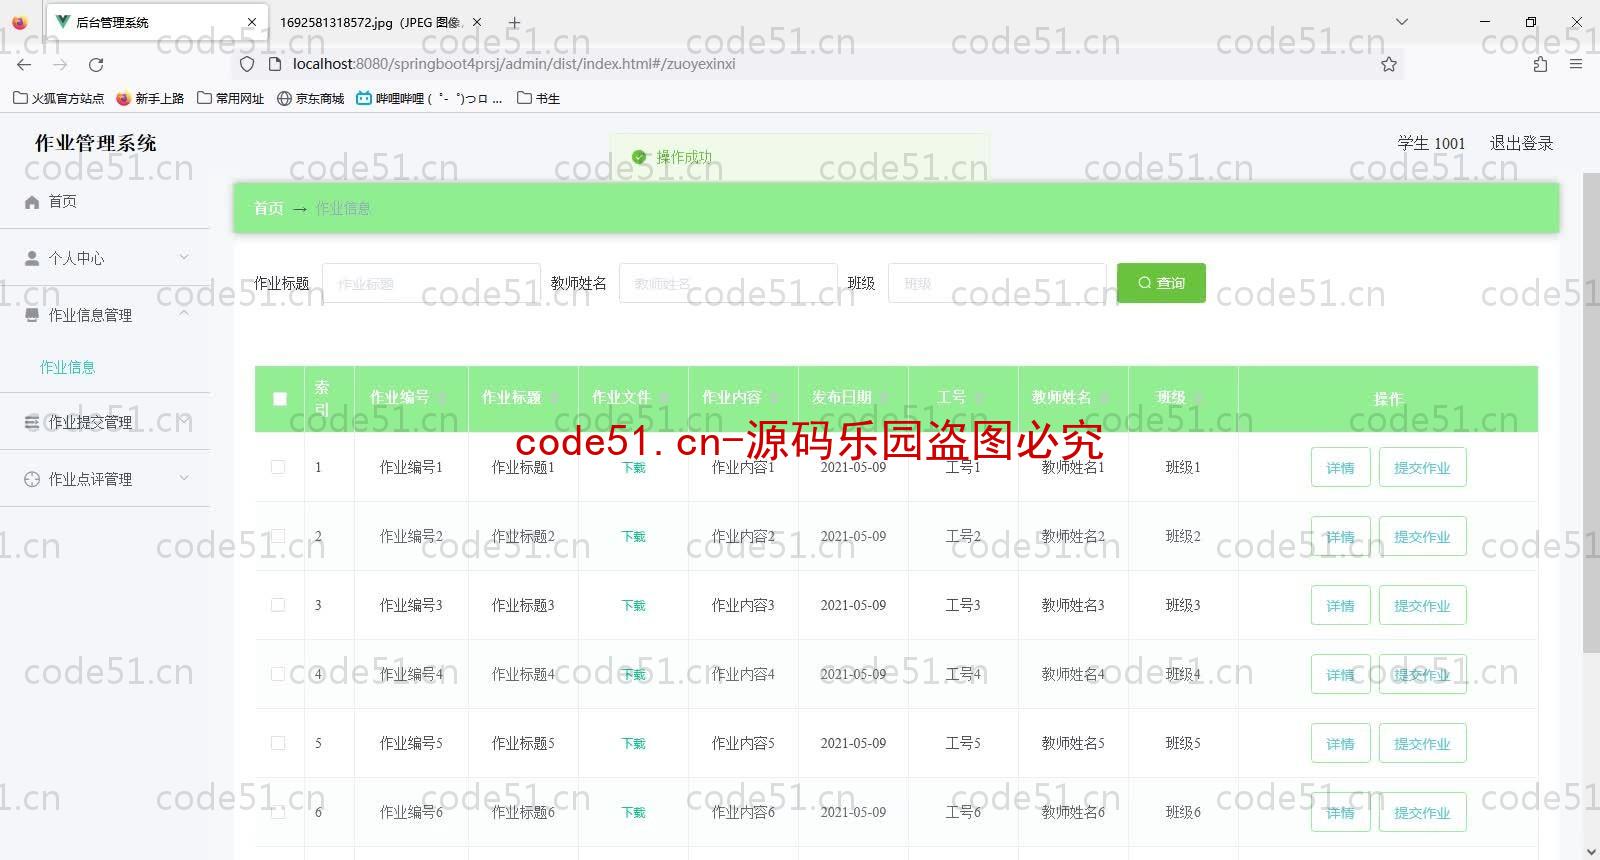1600x860 pixels.
Task: Check the row 6 checkbox
Action: tap(278, 812)
